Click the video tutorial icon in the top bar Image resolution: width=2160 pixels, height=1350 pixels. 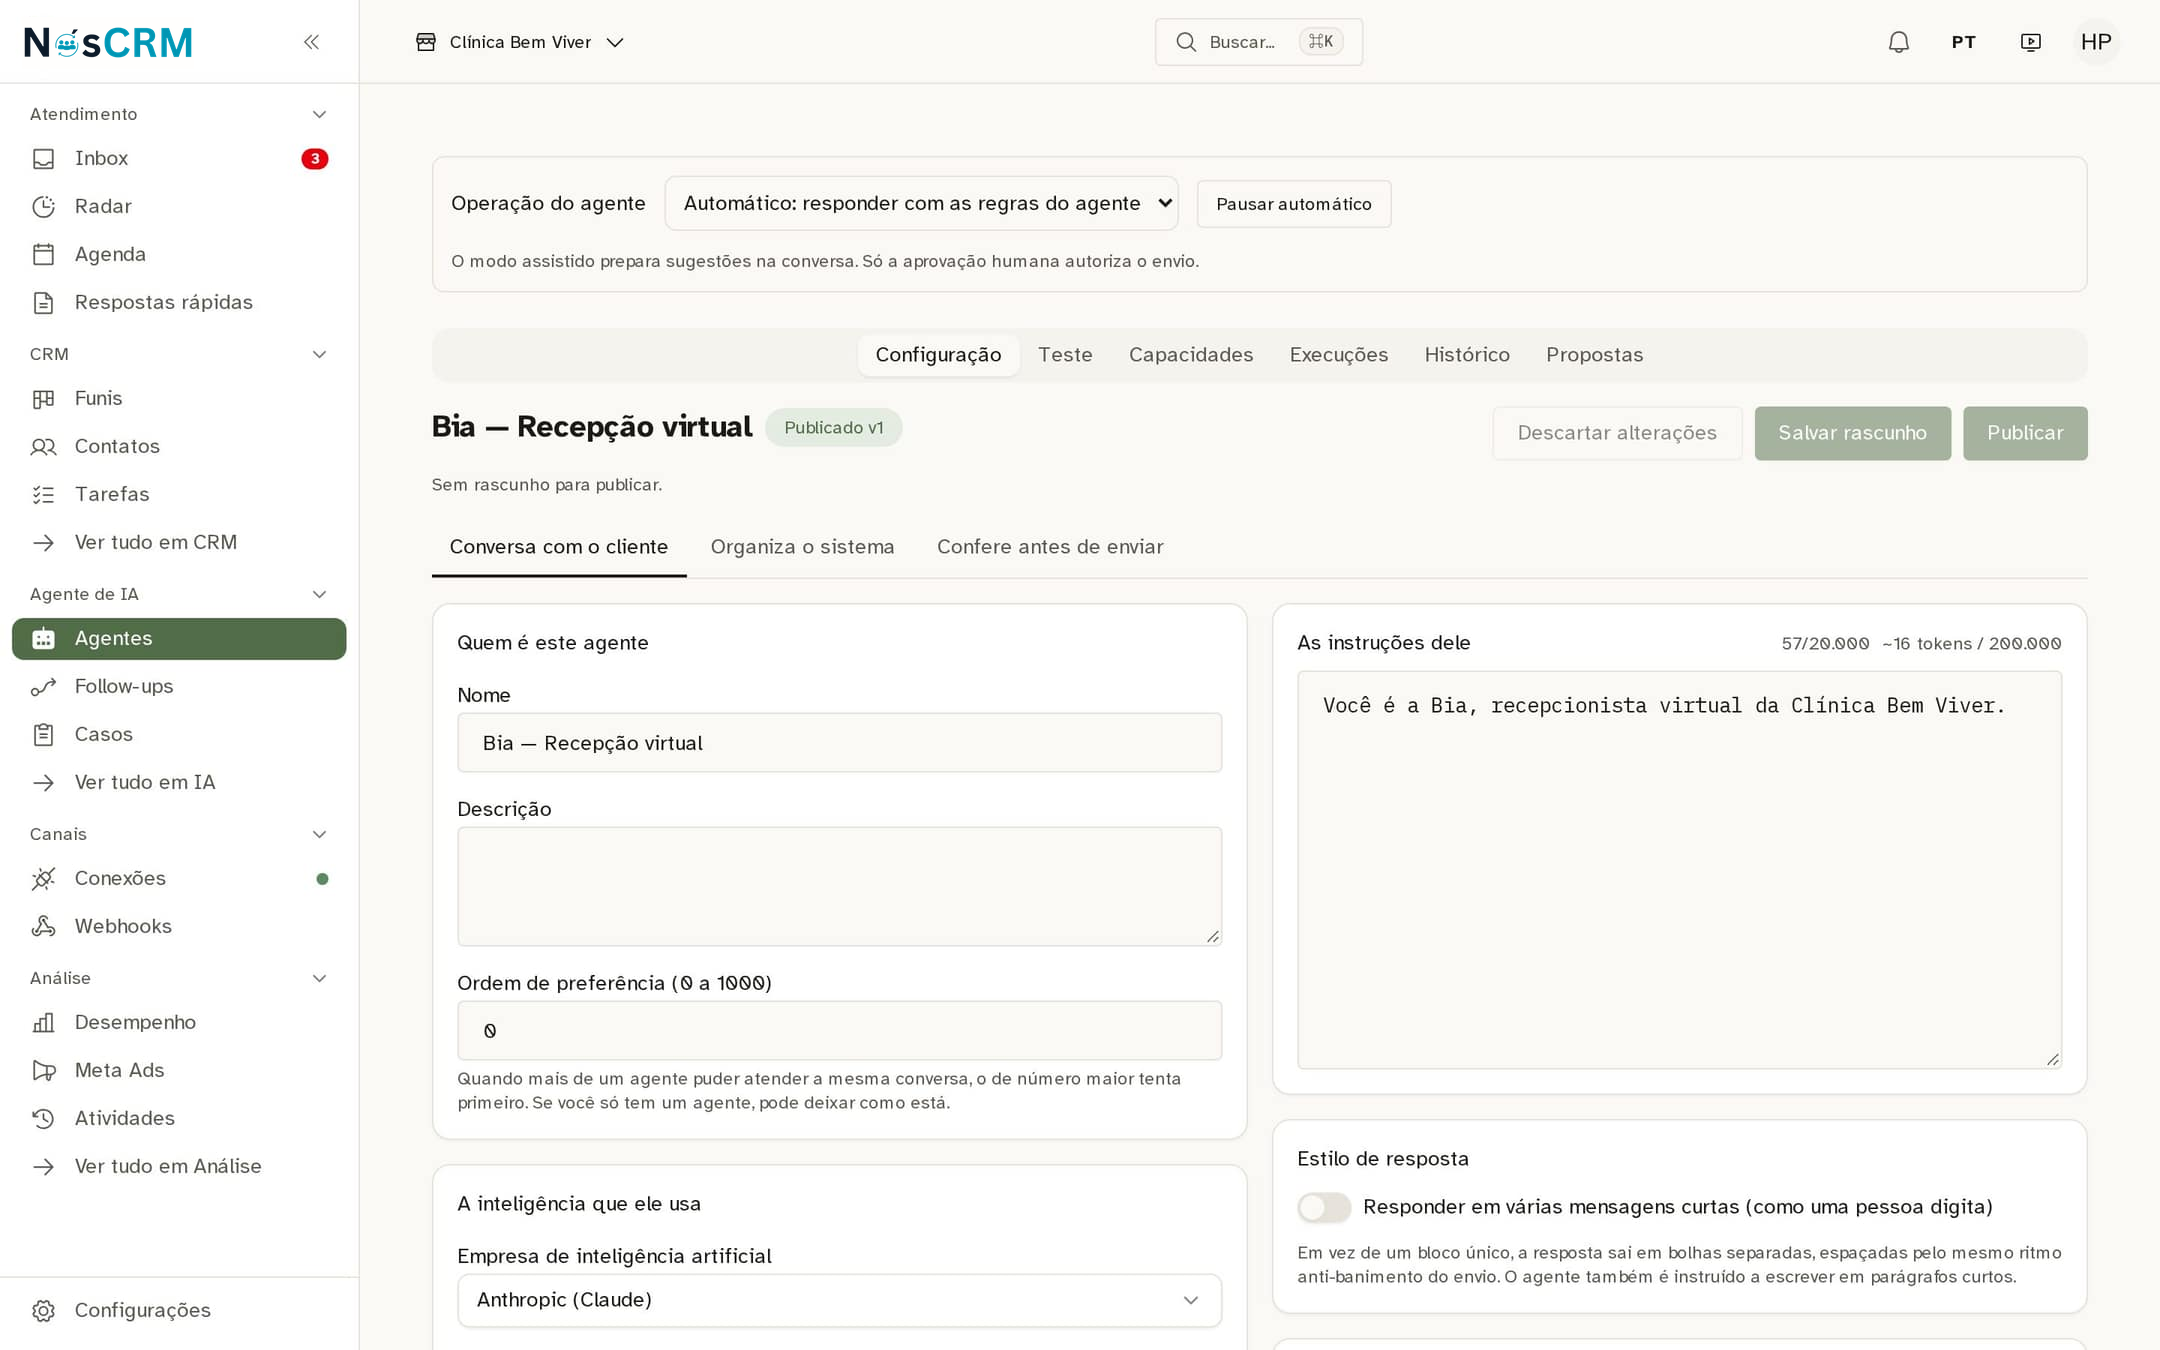(2030, 42)
